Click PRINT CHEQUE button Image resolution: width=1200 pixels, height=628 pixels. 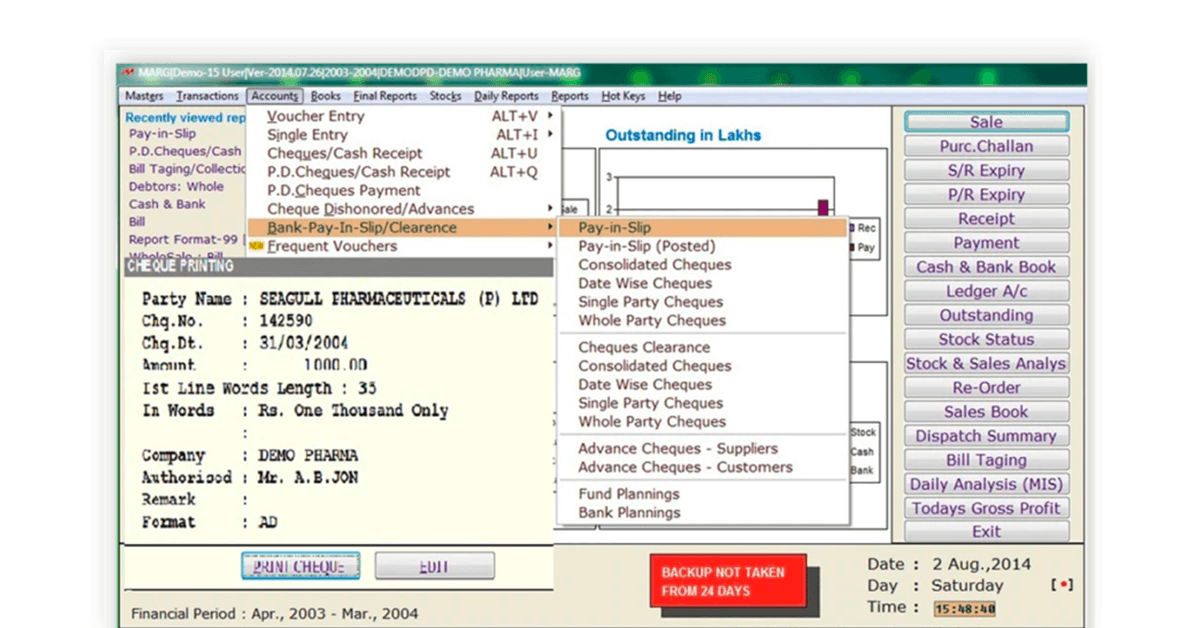coord(300,566)
